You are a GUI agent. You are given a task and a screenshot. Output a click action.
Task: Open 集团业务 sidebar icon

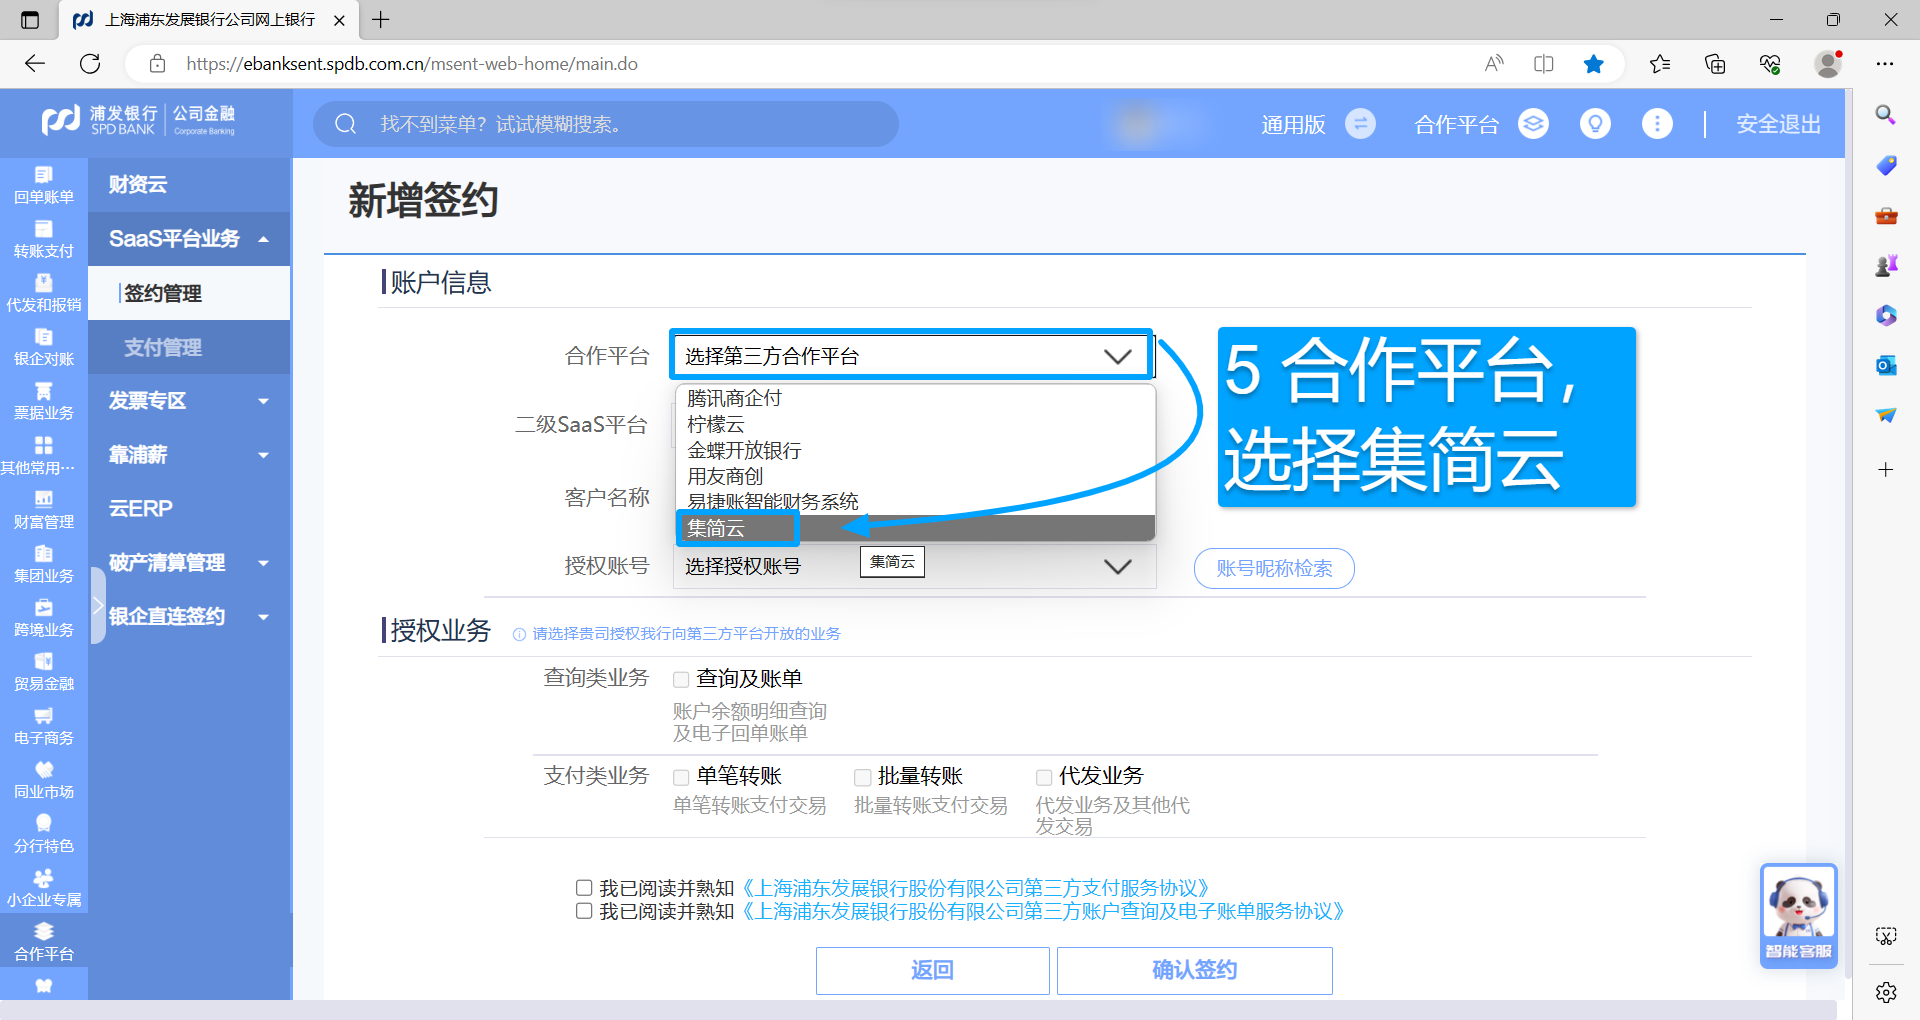click(44, 563)
